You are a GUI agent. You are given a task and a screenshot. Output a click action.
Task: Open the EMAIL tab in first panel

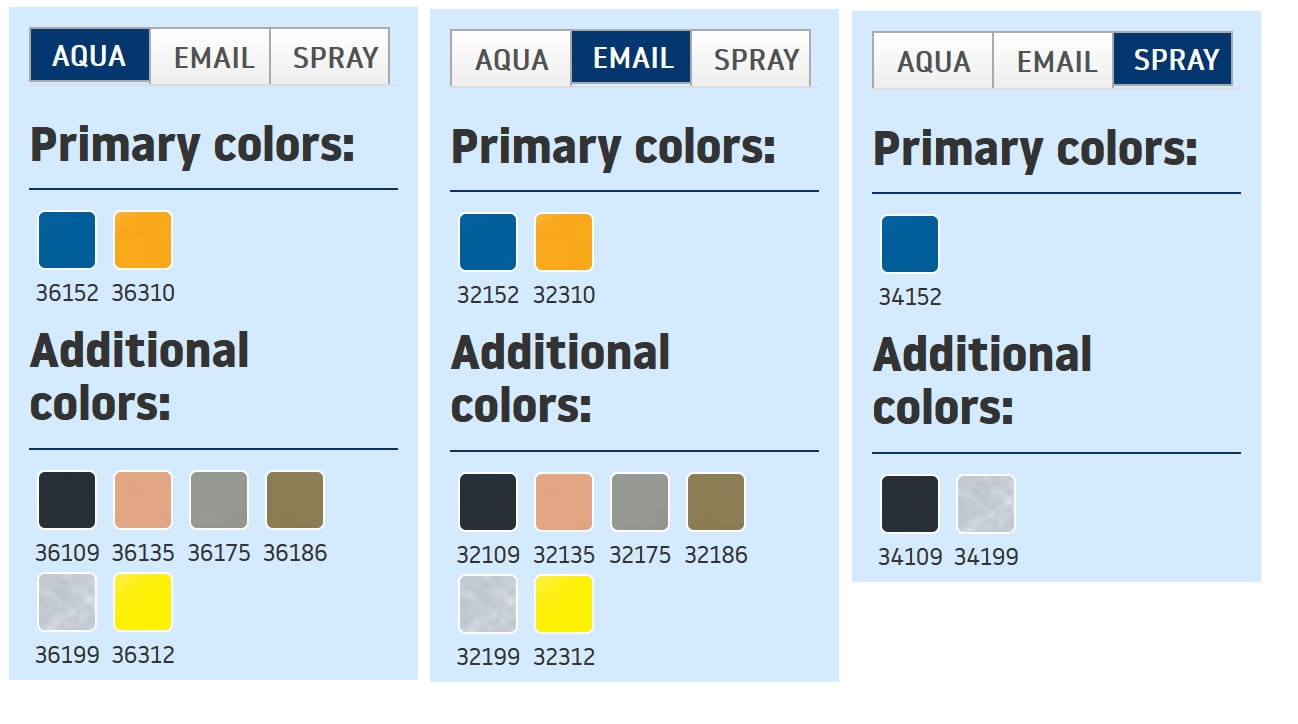pos(211,57)
